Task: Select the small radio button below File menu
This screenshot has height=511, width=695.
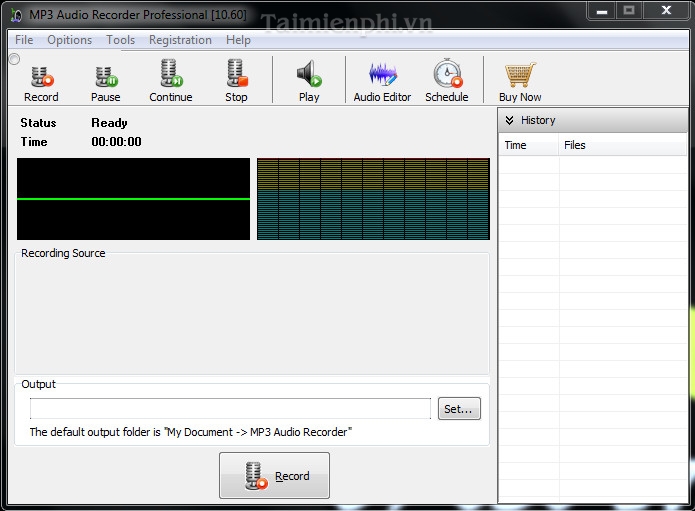Action: 14,59
